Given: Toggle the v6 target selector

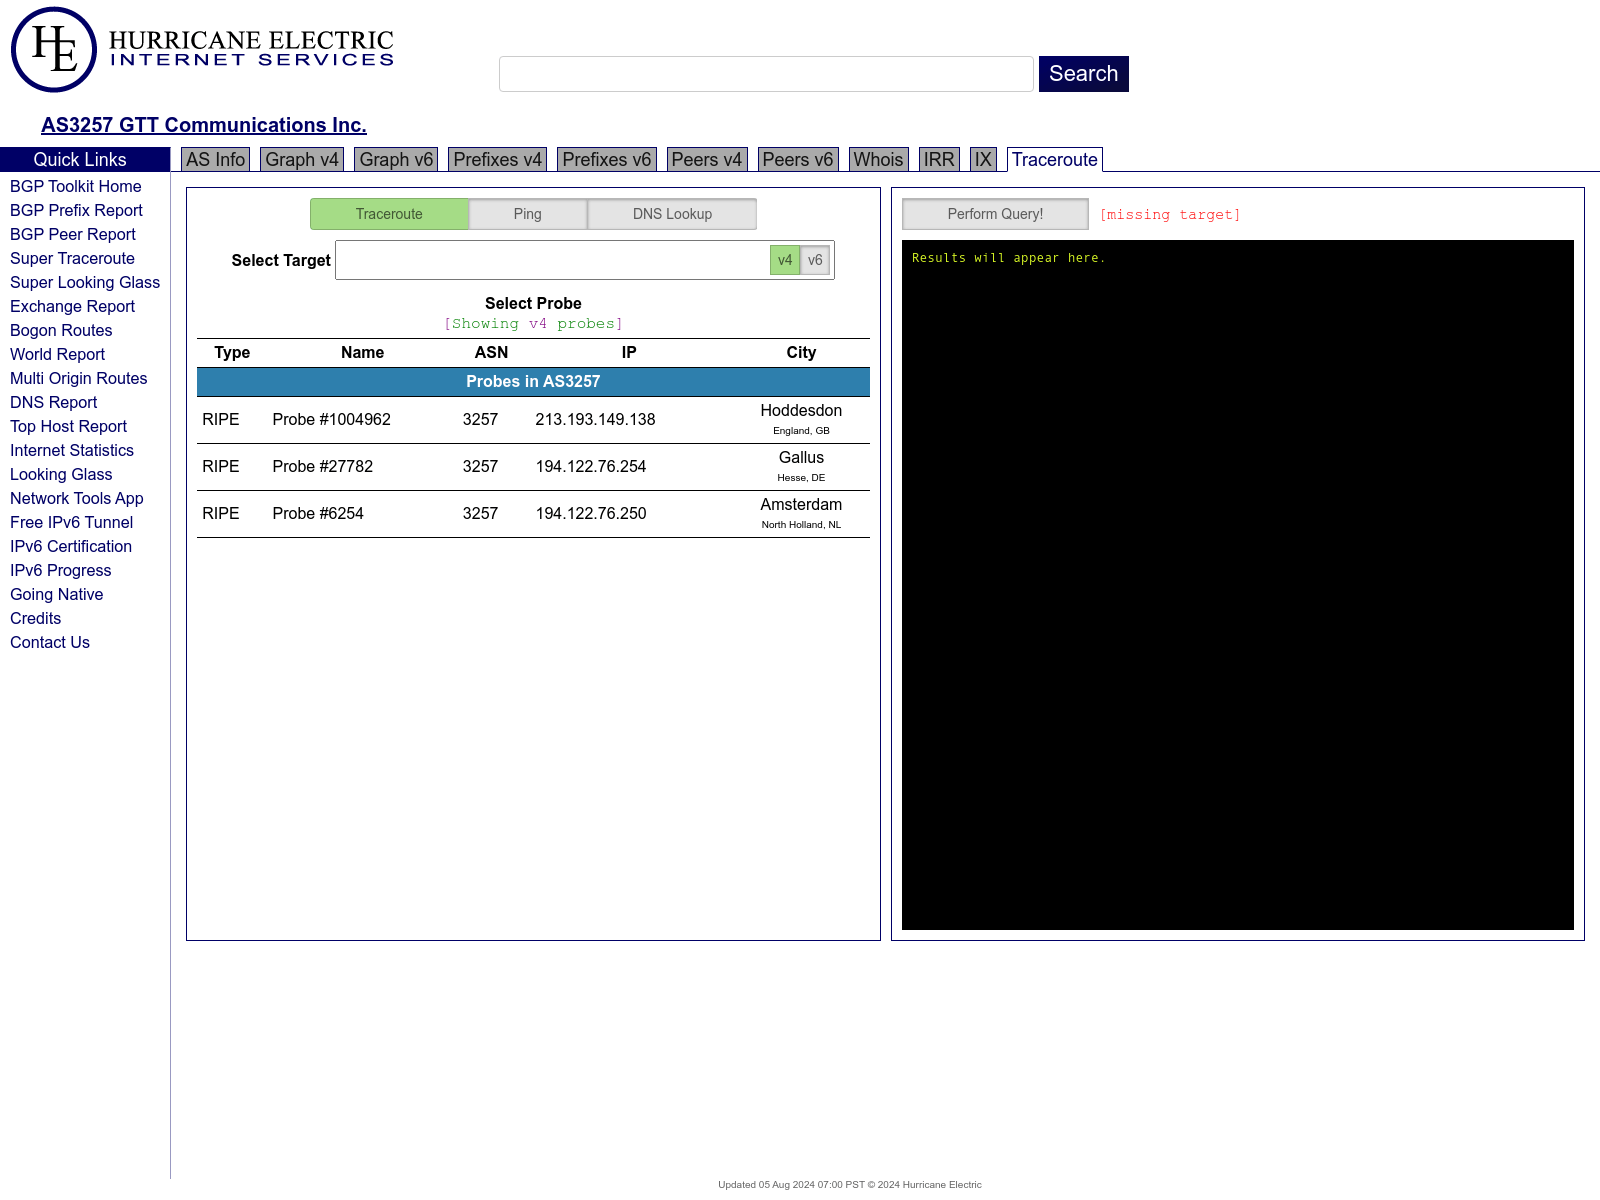Looking at the screenshot, I should pyautogui.click(x=815, y=260).
